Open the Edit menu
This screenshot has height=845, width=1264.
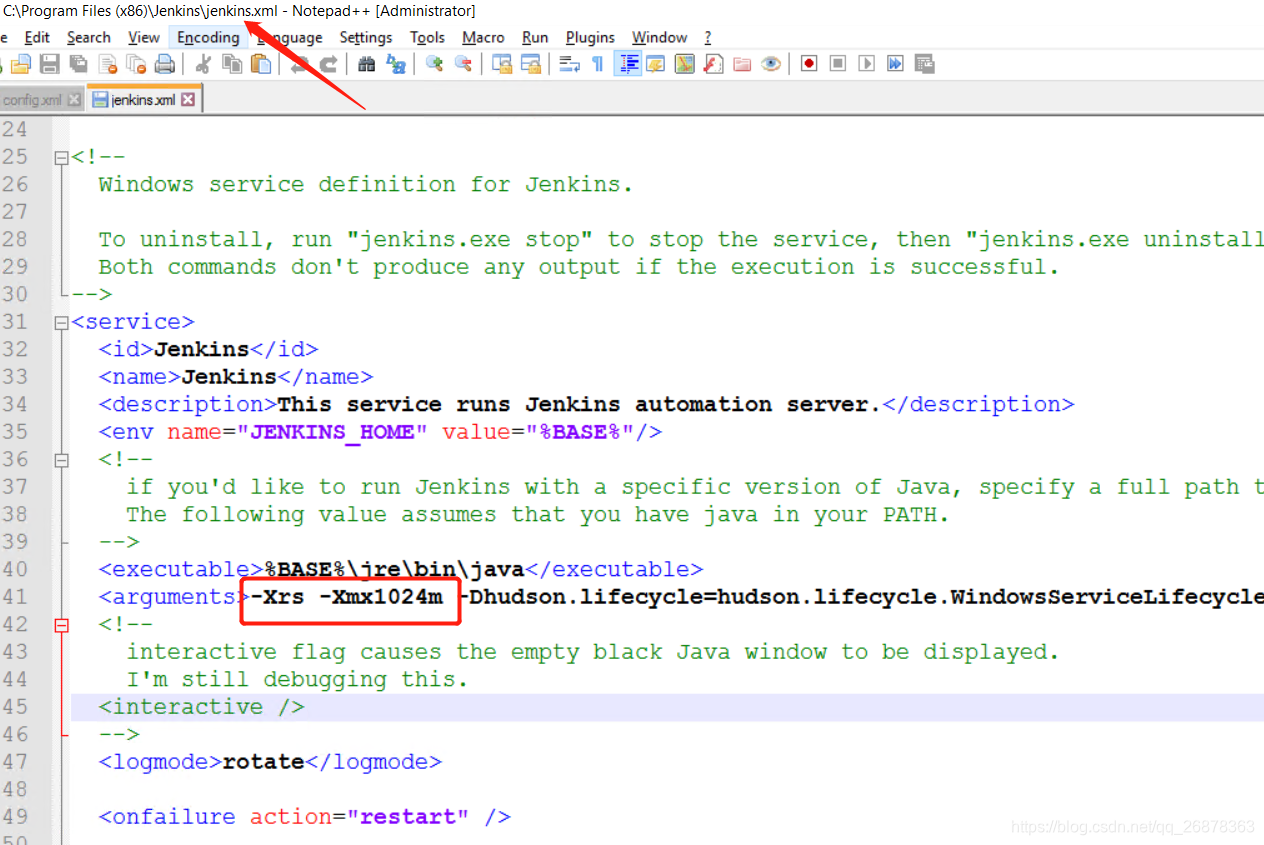point(37,37)
